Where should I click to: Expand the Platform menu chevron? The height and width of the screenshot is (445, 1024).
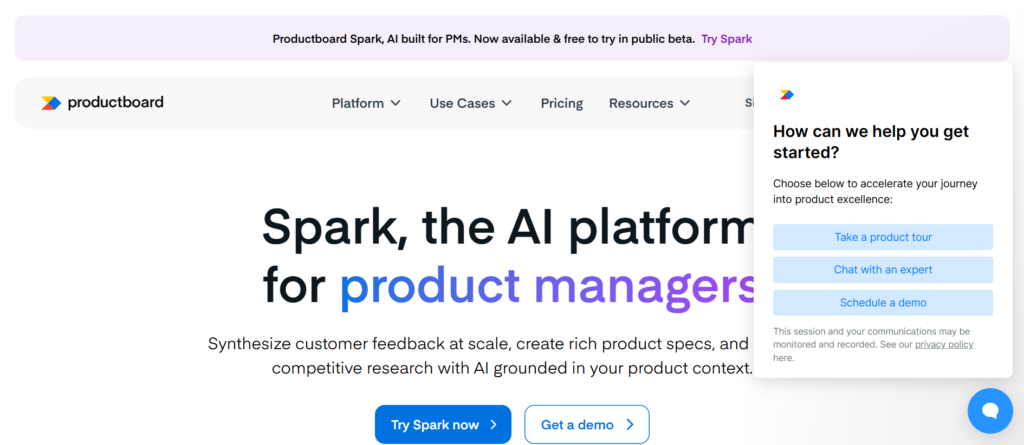396,103
